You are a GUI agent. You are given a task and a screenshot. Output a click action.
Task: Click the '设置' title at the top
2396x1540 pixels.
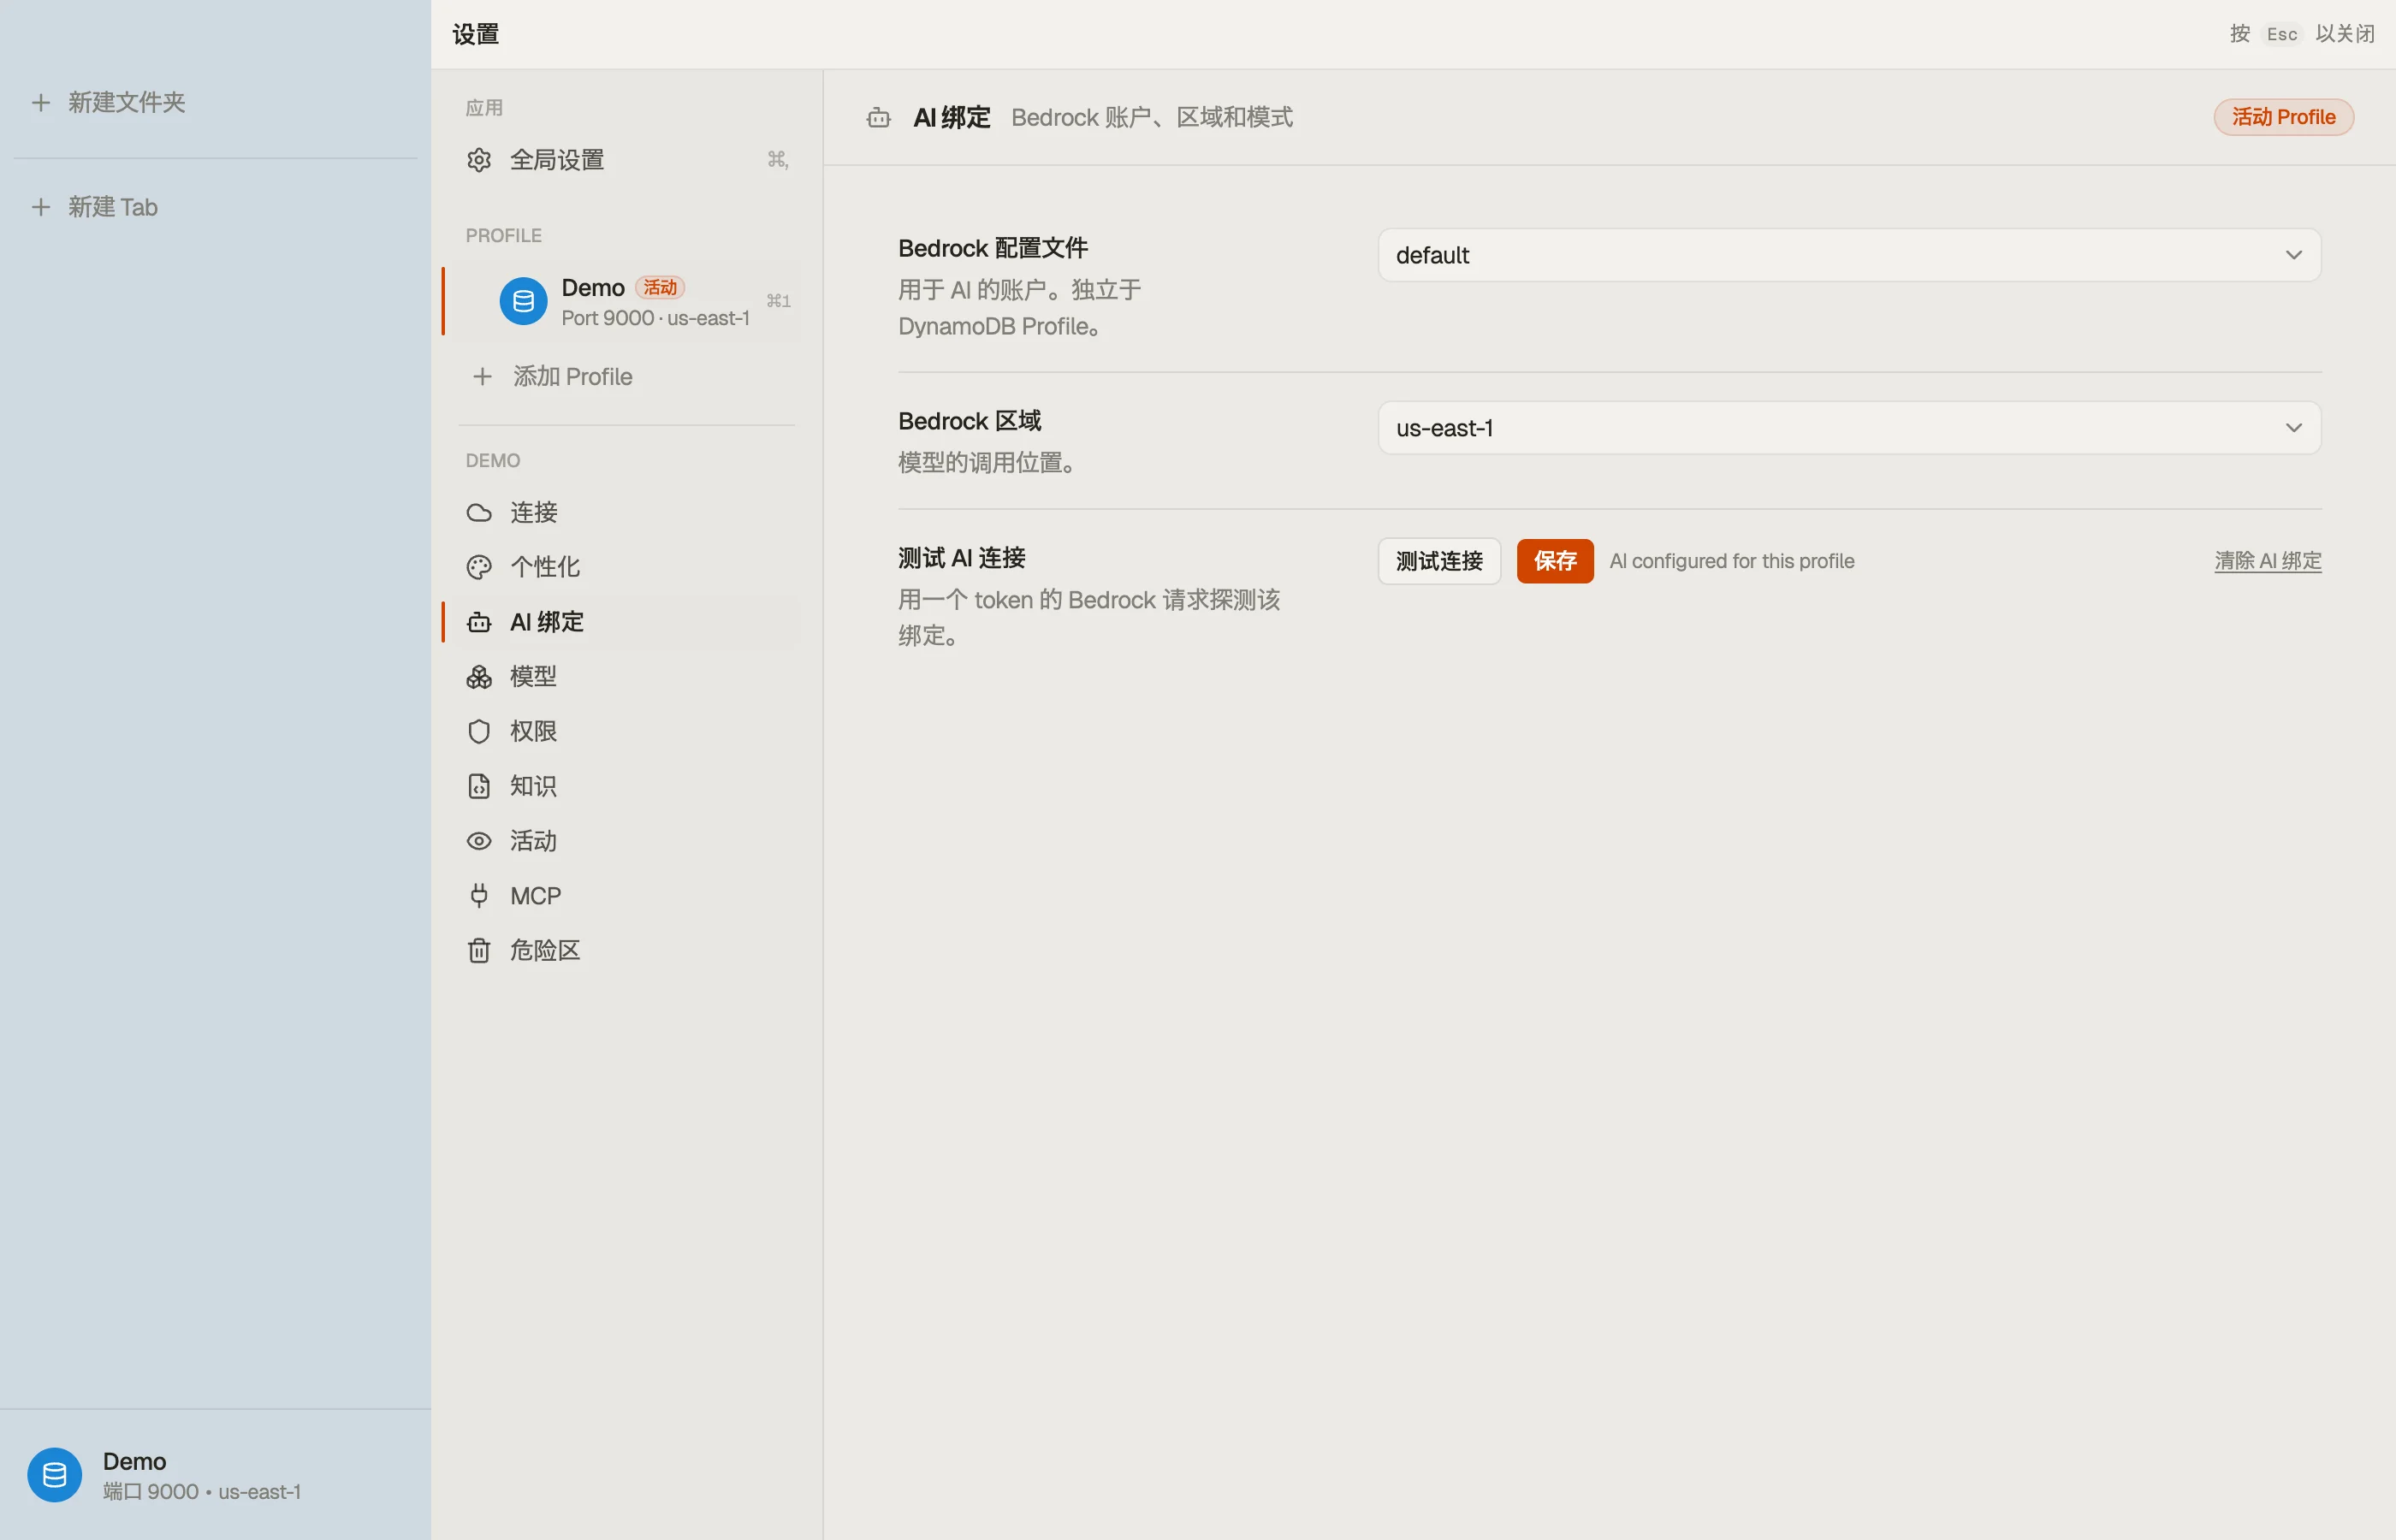[475, 34]
